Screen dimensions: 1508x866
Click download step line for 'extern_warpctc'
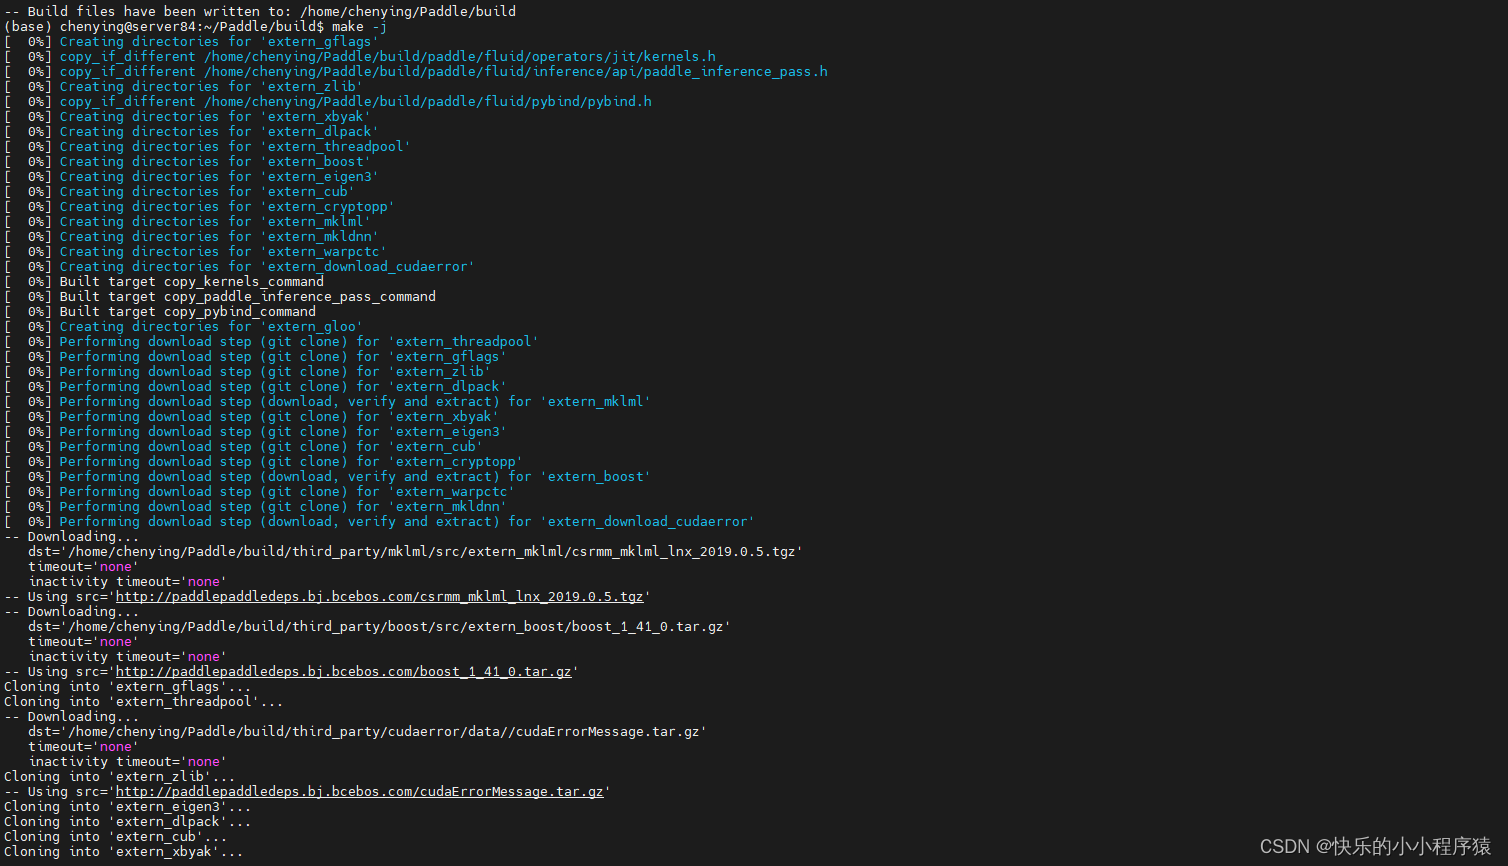[260, 491]
